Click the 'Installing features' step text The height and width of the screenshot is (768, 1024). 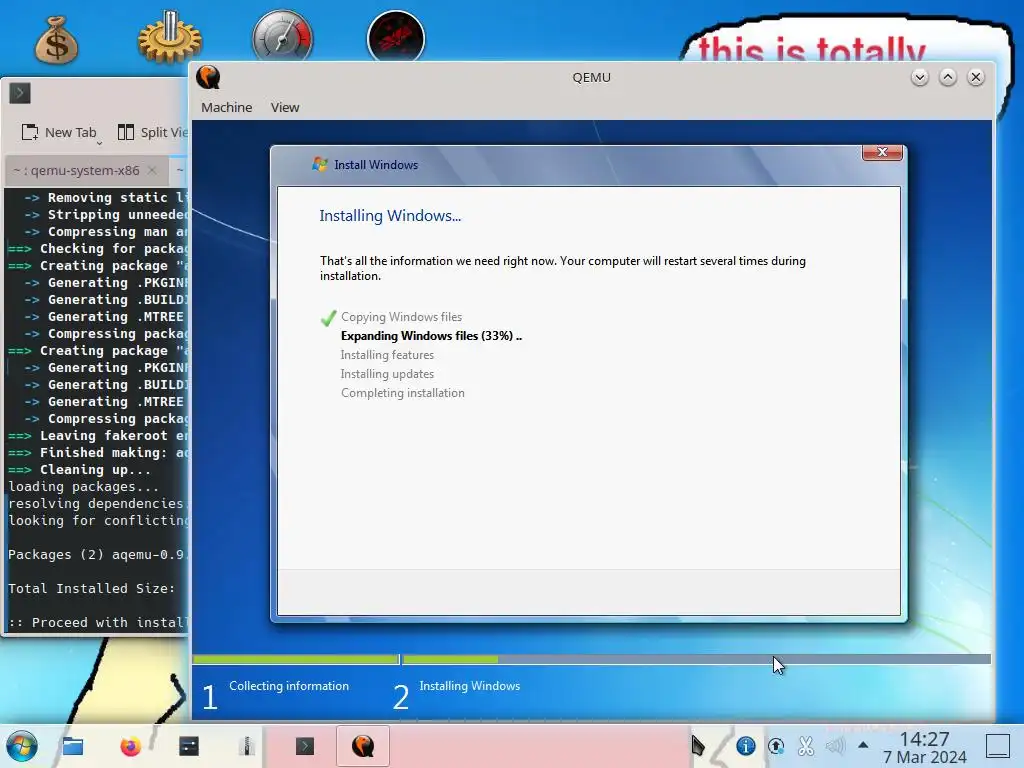click(387, 355)
